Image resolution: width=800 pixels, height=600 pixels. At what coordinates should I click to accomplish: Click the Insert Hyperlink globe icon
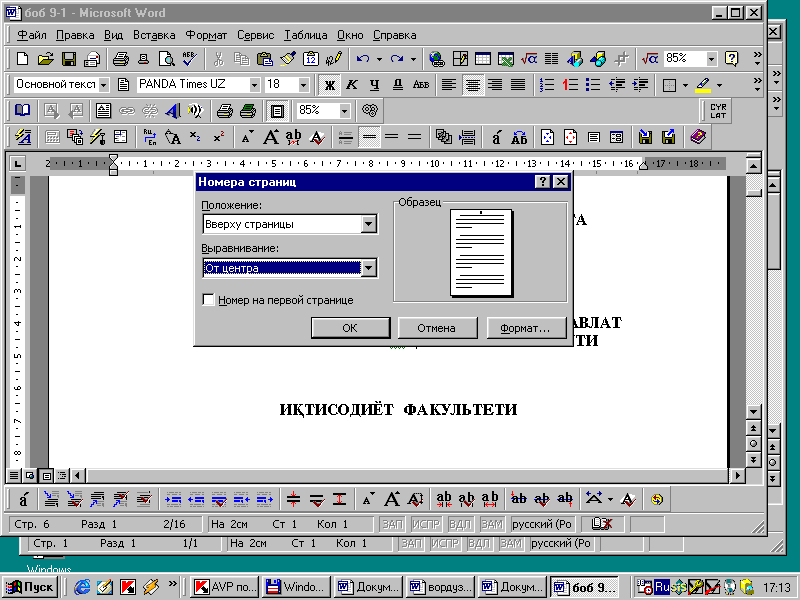tap(436, 59)
